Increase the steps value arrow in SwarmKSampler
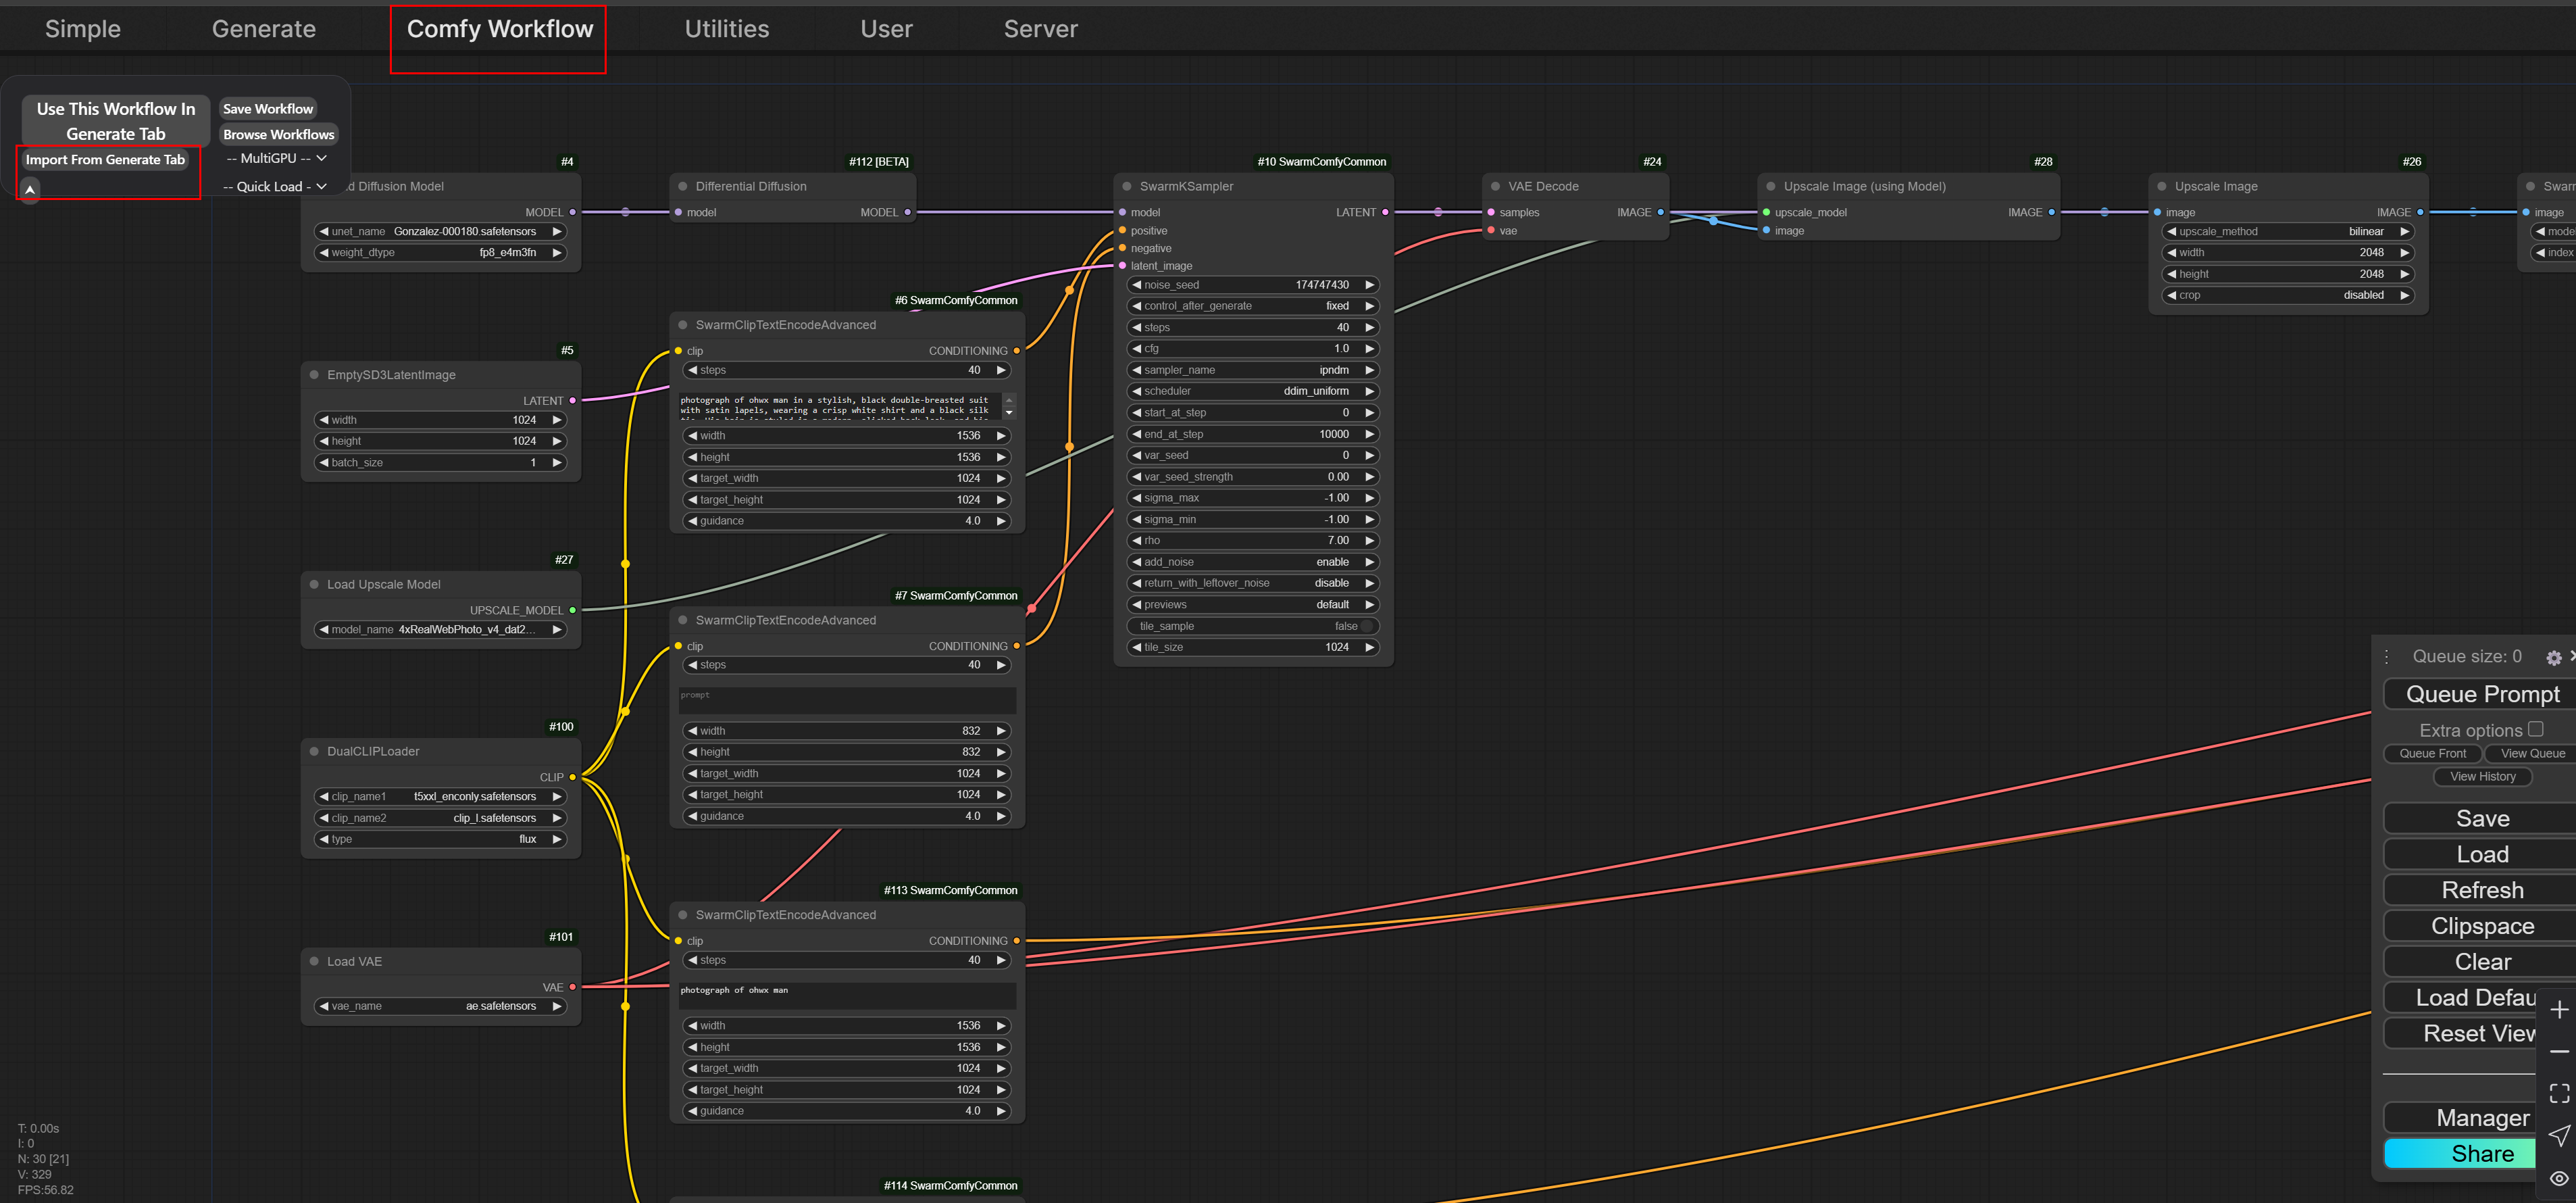The image size is (2576, 1203). [x=1369, y=327]
